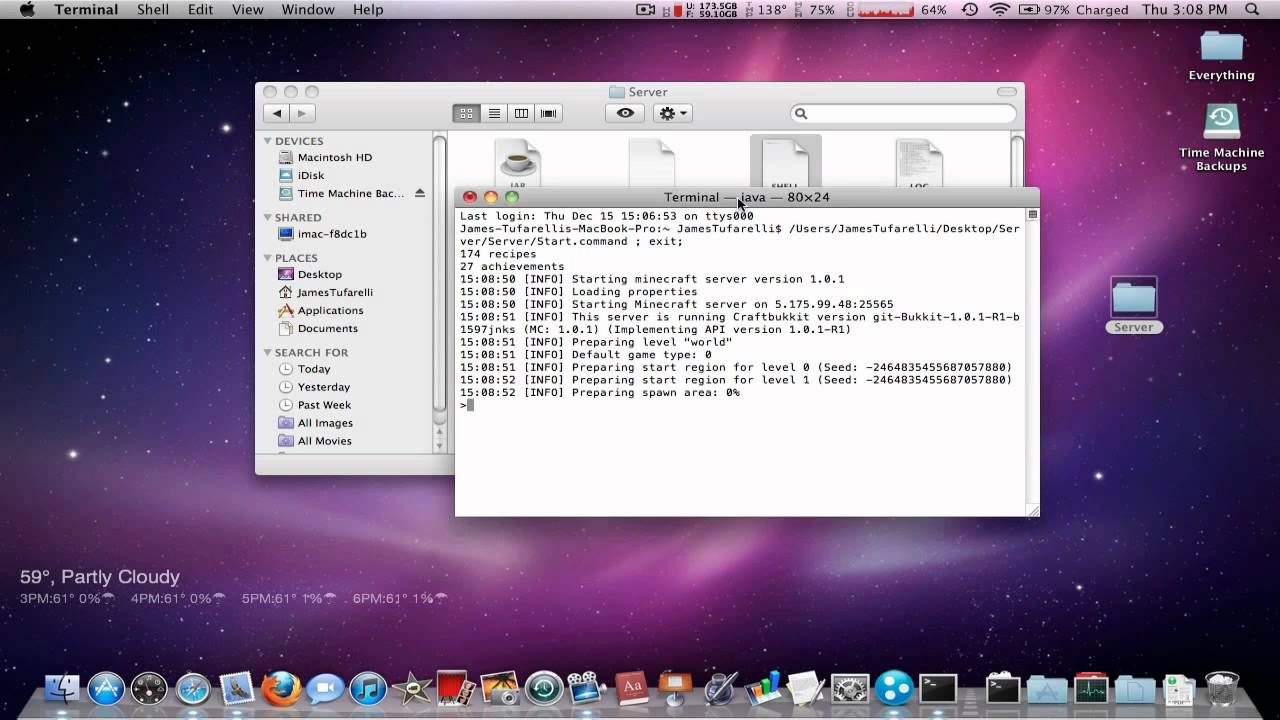This screenshot has height=720, width=1280.
Task: Select Time Machine Backups drive on desktop
Action: click(x=1221, y=137)
